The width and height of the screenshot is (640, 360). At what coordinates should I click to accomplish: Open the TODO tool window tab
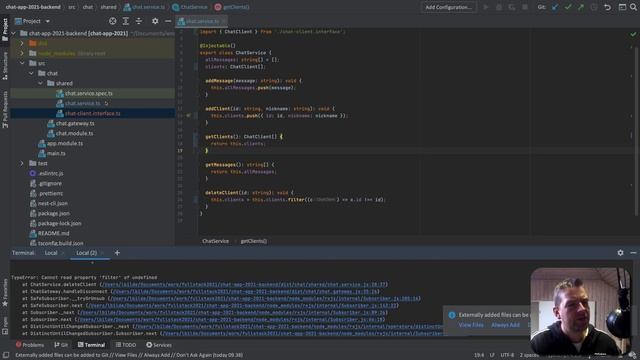click(126, 345)
